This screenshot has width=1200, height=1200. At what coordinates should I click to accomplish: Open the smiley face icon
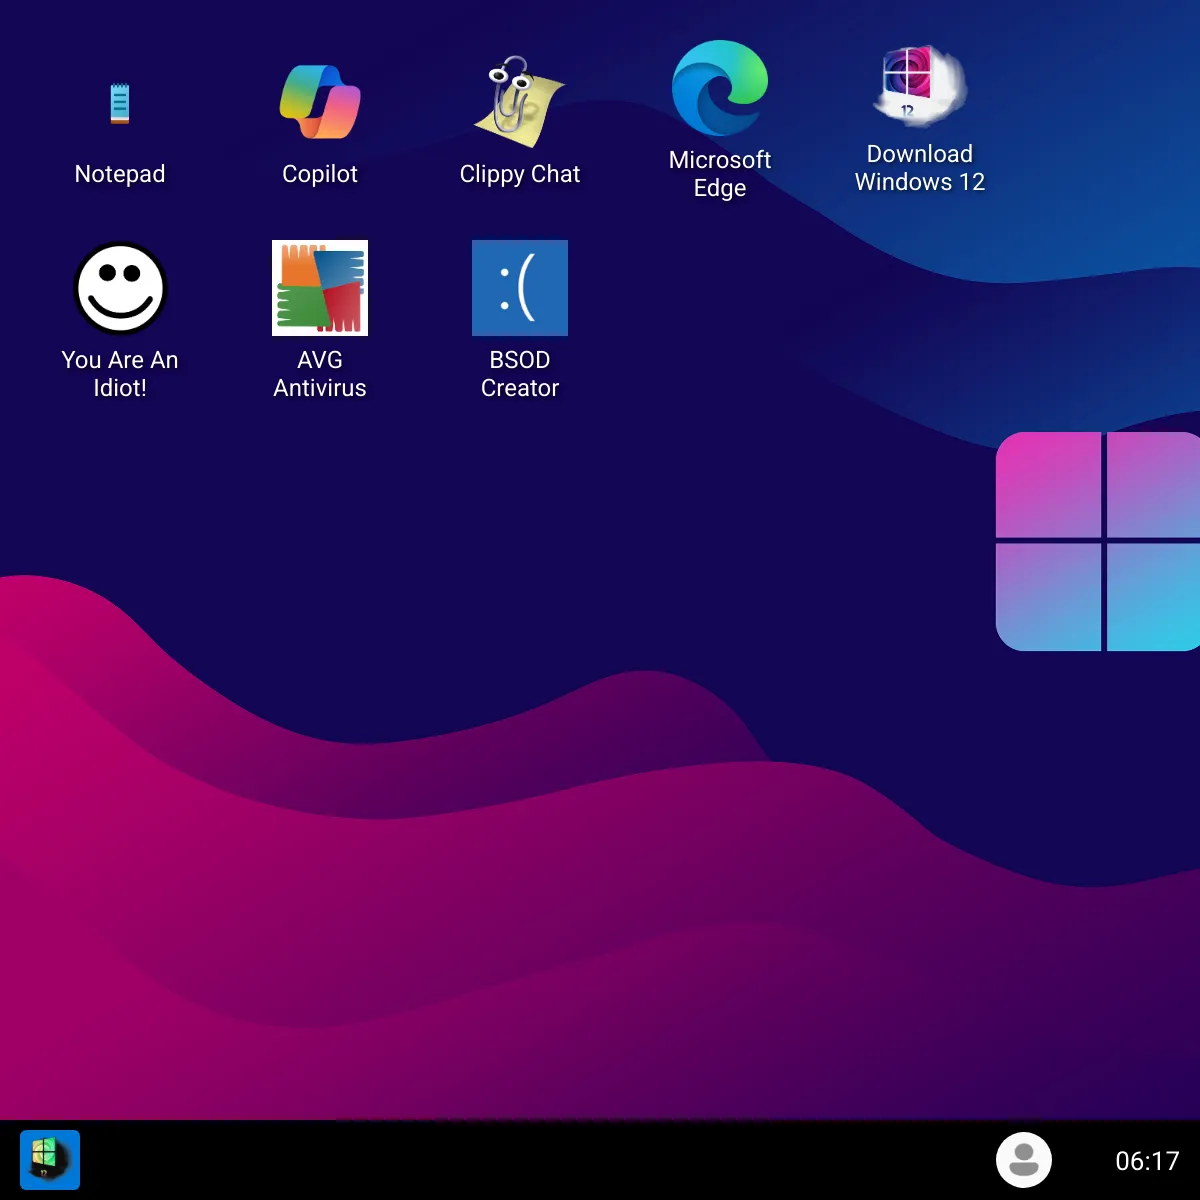120,288
